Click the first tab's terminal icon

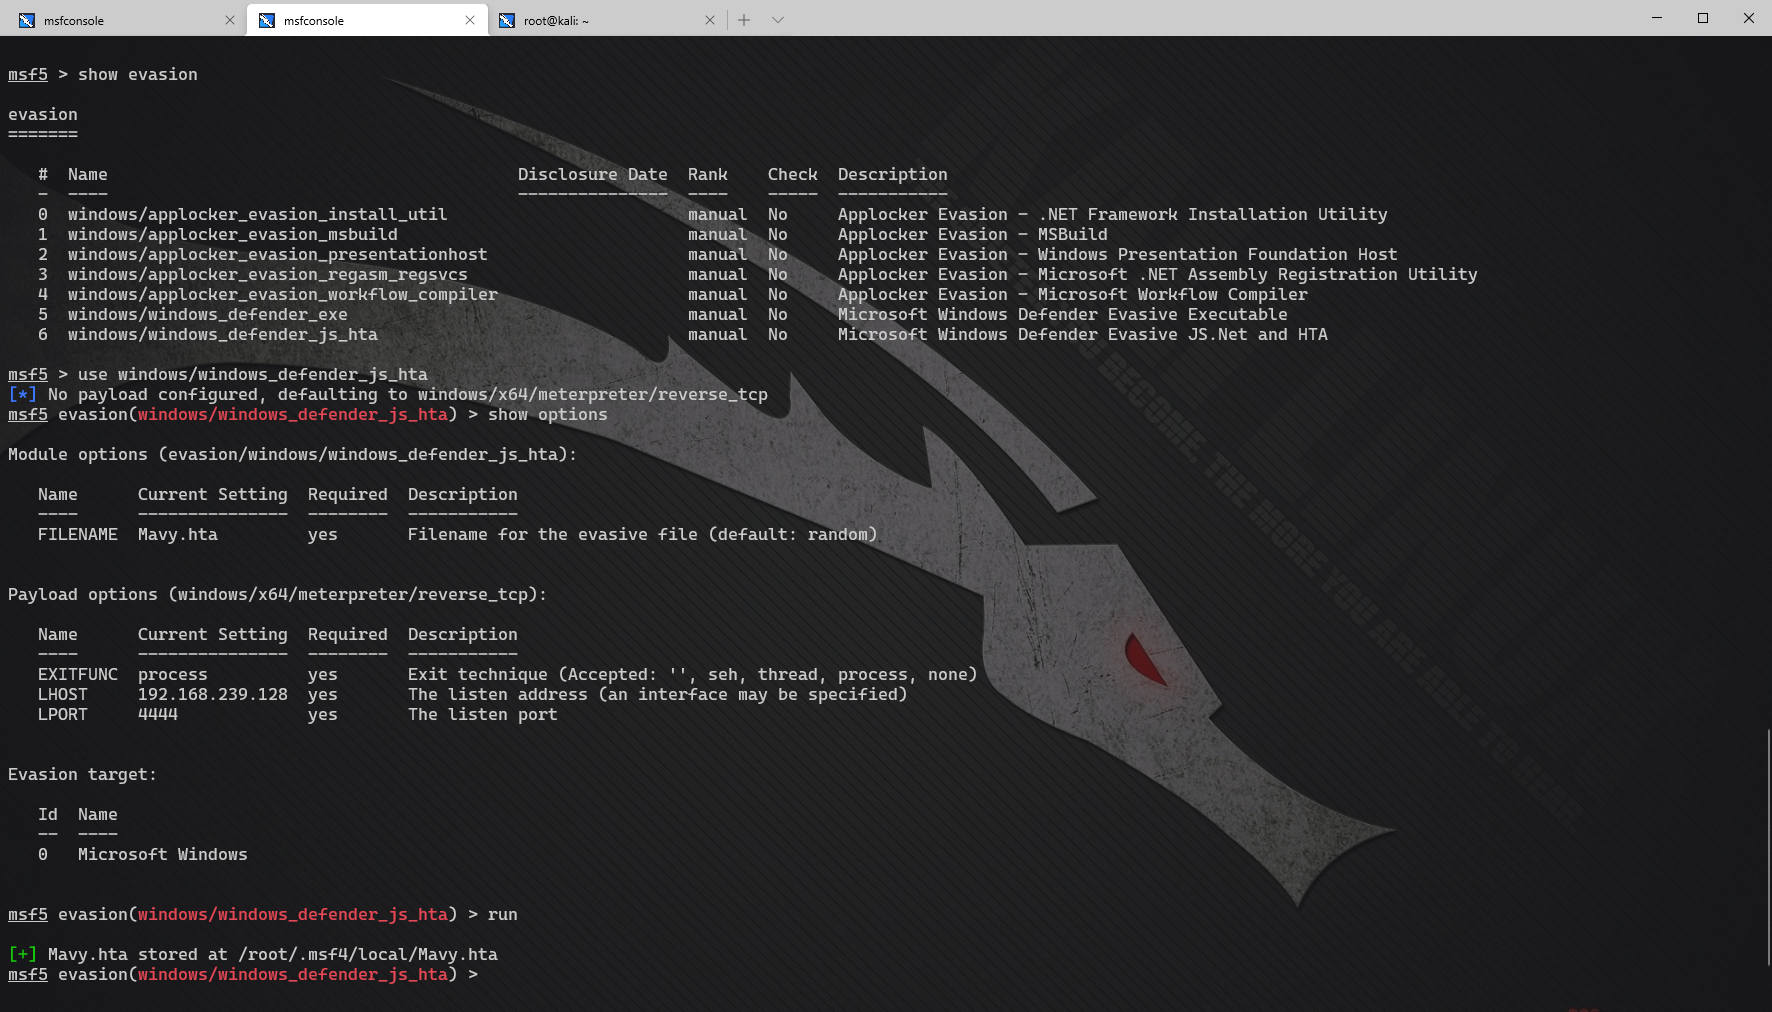coord(27,20)
